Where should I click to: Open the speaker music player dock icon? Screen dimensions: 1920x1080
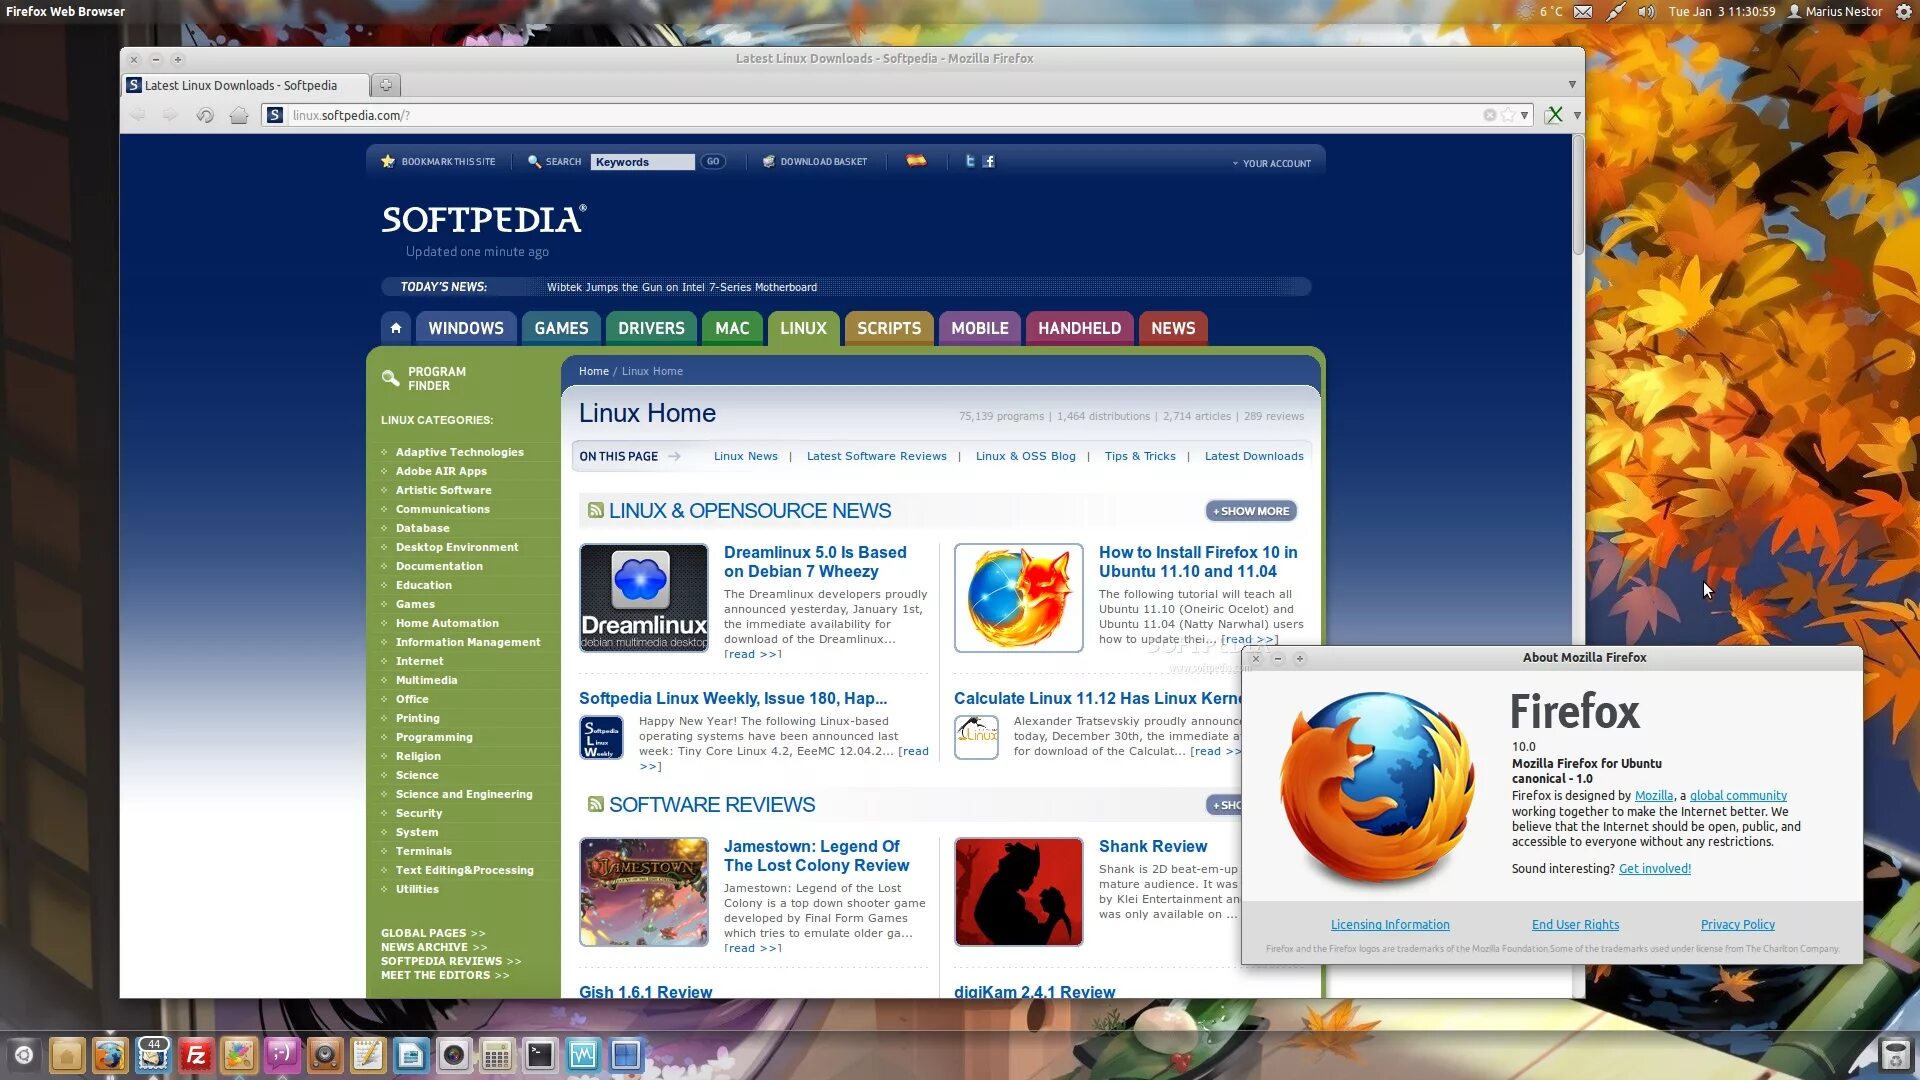pyautogui.click(x=325, y=1055)
